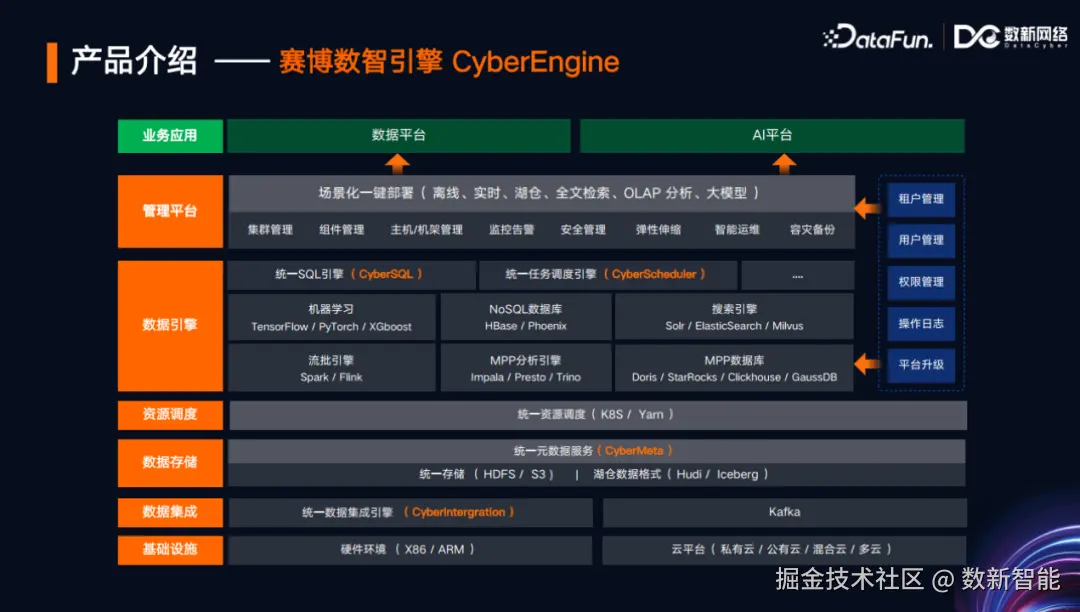Viewport: 1080px width, 612px height.
Task: Click the Kafka block
Action: [785, 512]
